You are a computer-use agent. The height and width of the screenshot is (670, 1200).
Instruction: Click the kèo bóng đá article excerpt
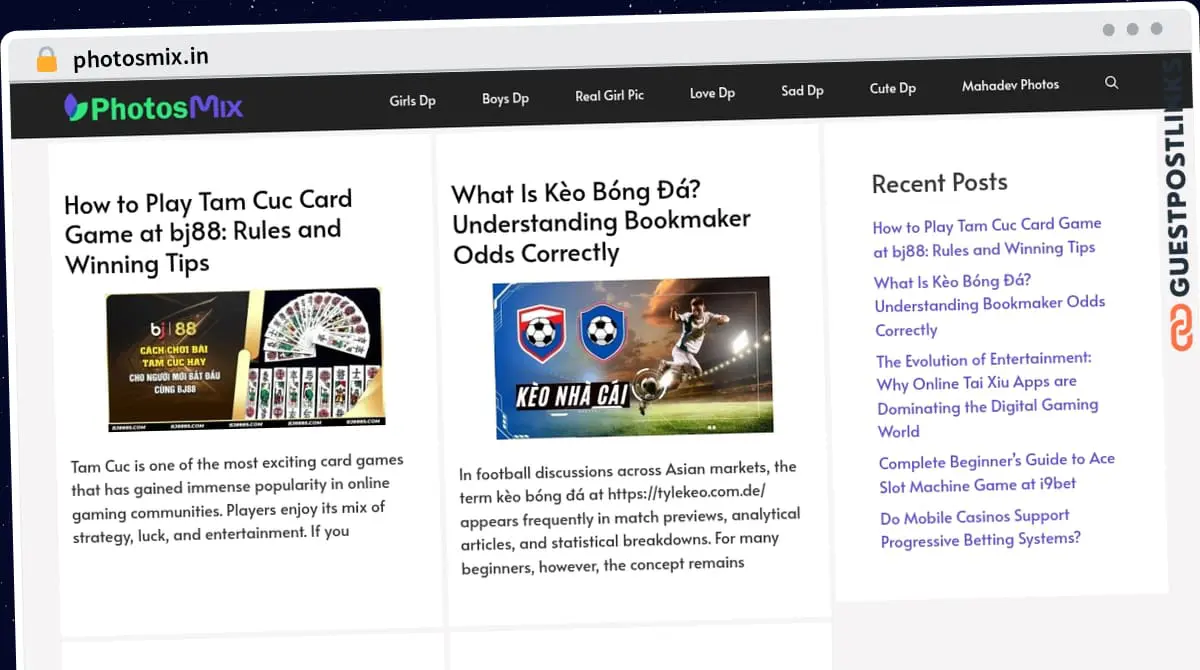(x=630, y=516)
